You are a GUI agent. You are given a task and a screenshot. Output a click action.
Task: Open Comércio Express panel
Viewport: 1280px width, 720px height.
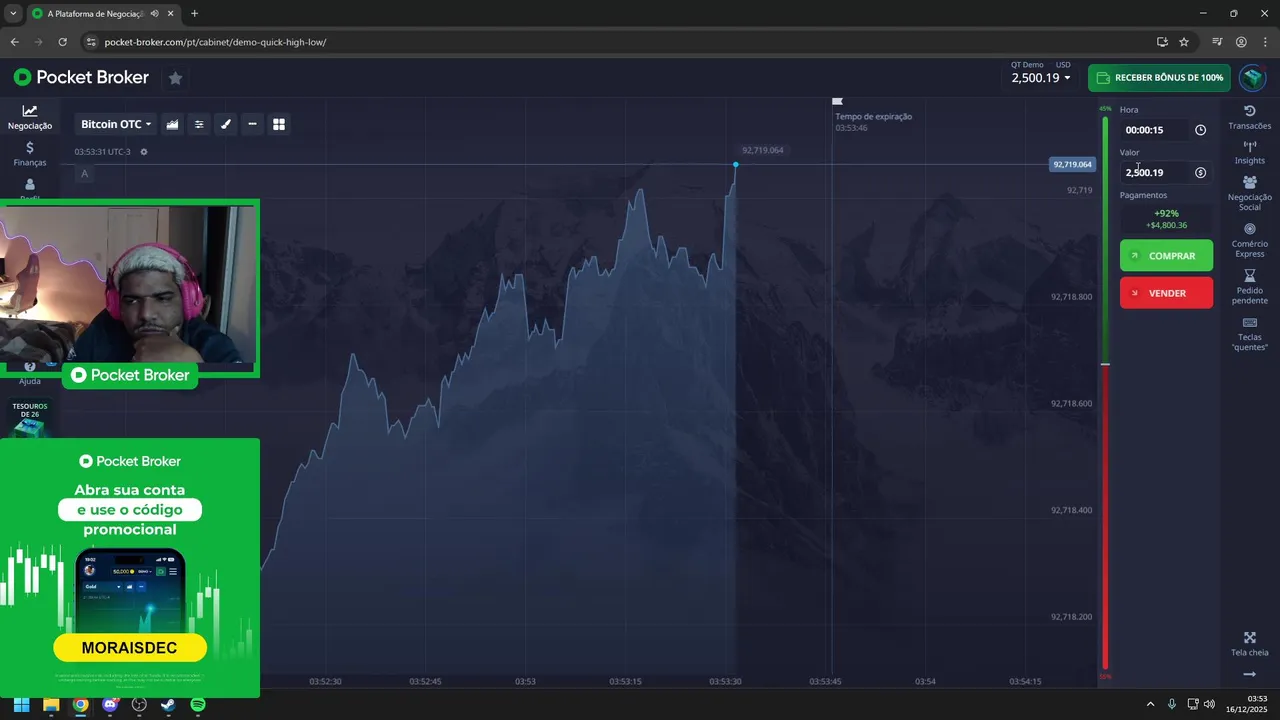pyautogui.click(x=1250, y=240)
